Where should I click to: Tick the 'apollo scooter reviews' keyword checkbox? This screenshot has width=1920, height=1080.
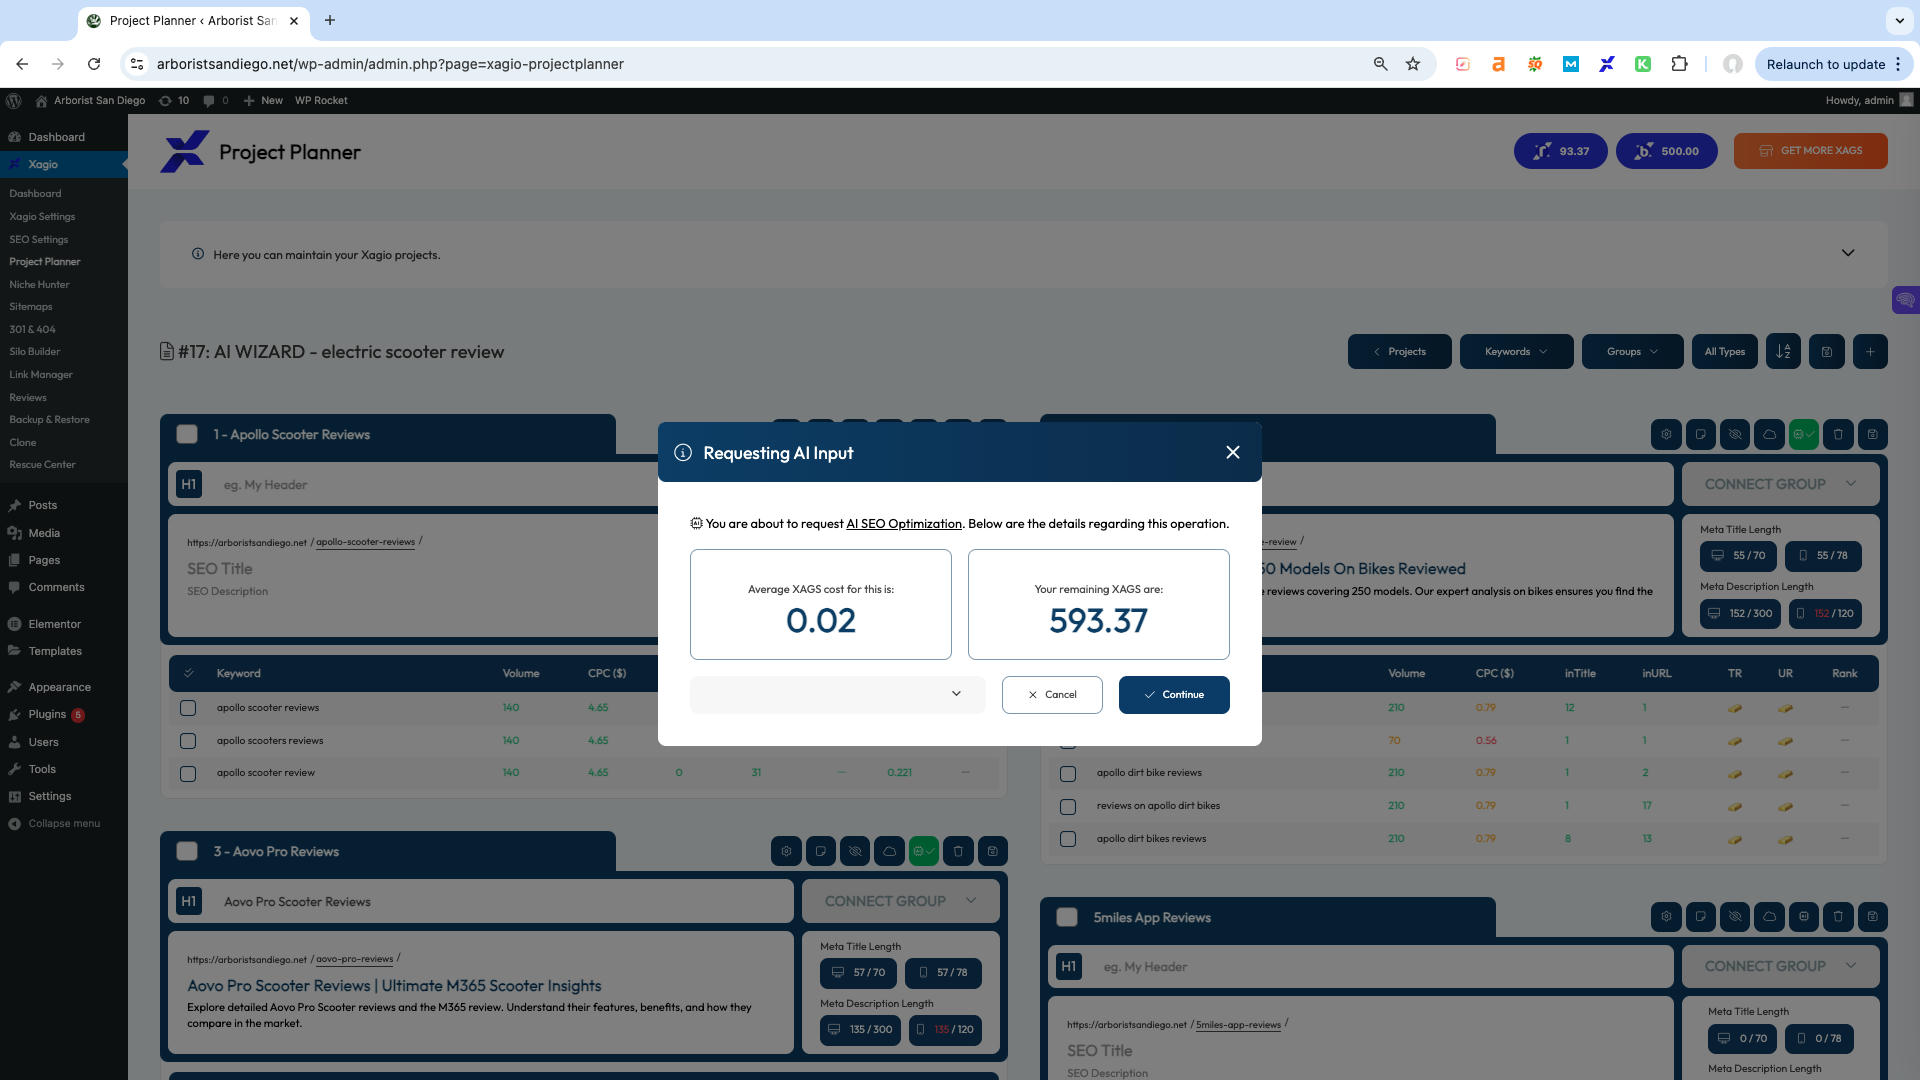pyautogui.click(x=188, y=708)
